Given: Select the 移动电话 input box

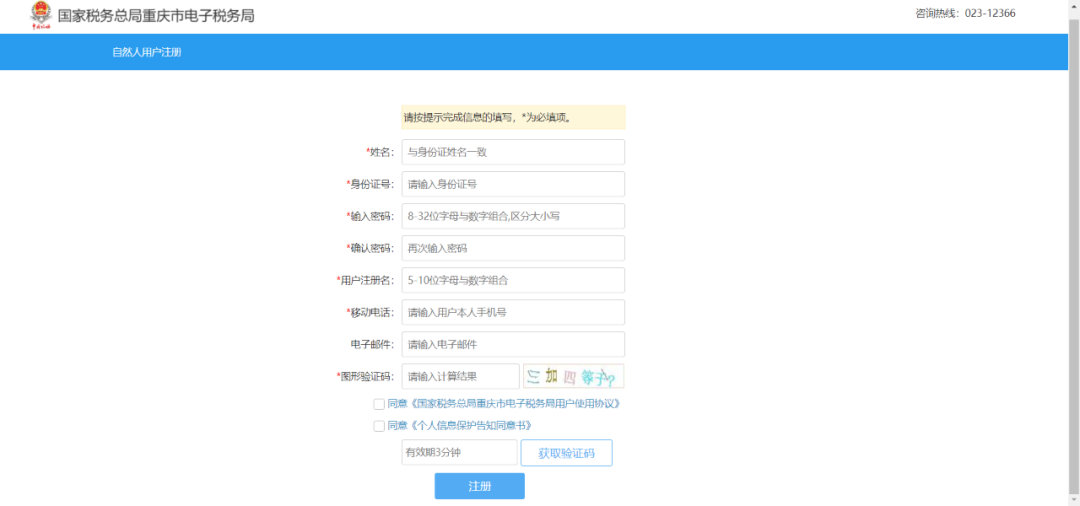Looking at the screenshot, I should point(513,313).
